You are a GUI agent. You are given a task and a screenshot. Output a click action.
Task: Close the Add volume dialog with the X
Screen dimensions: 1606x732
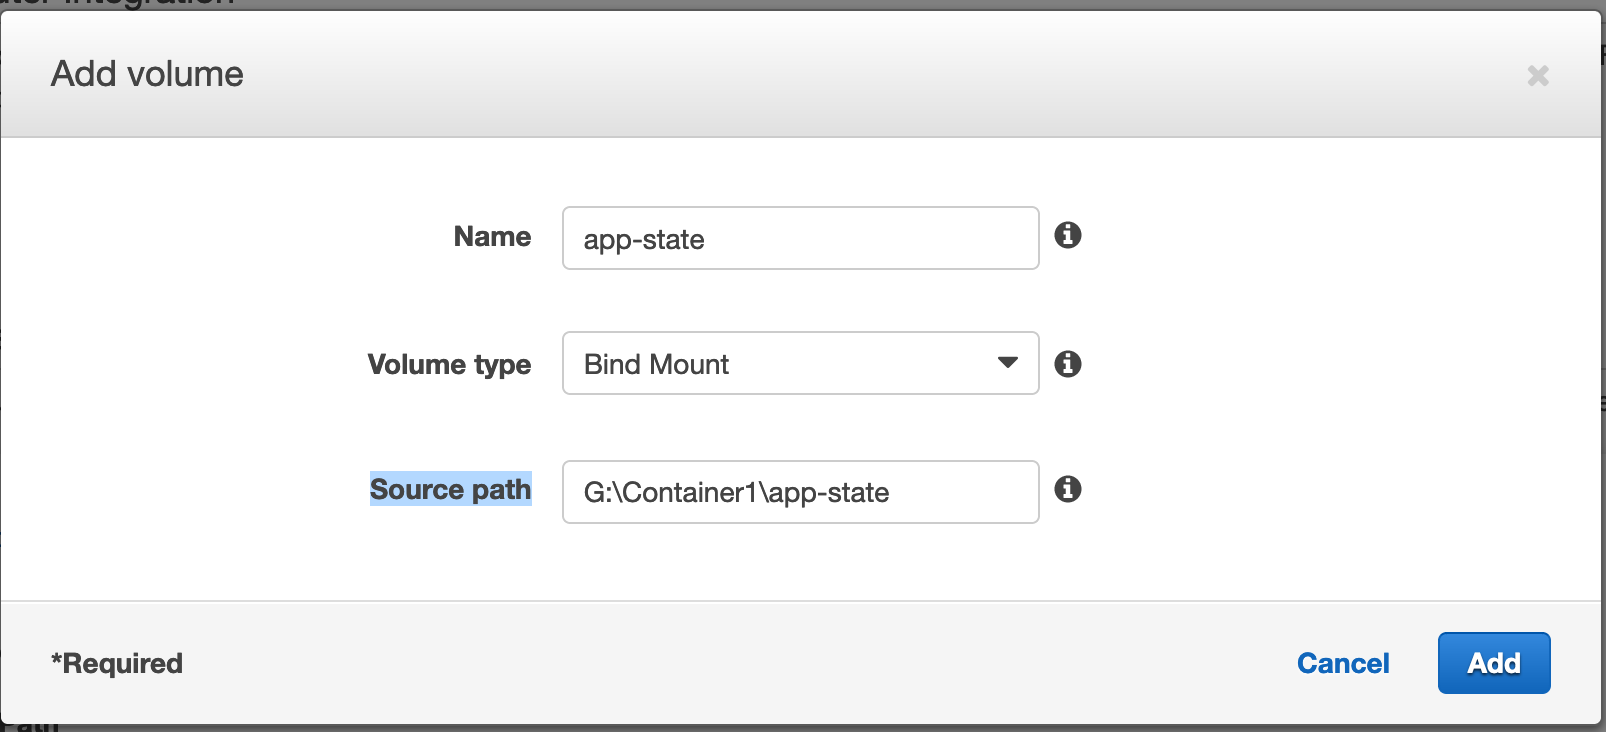(x=1538, y=76)
